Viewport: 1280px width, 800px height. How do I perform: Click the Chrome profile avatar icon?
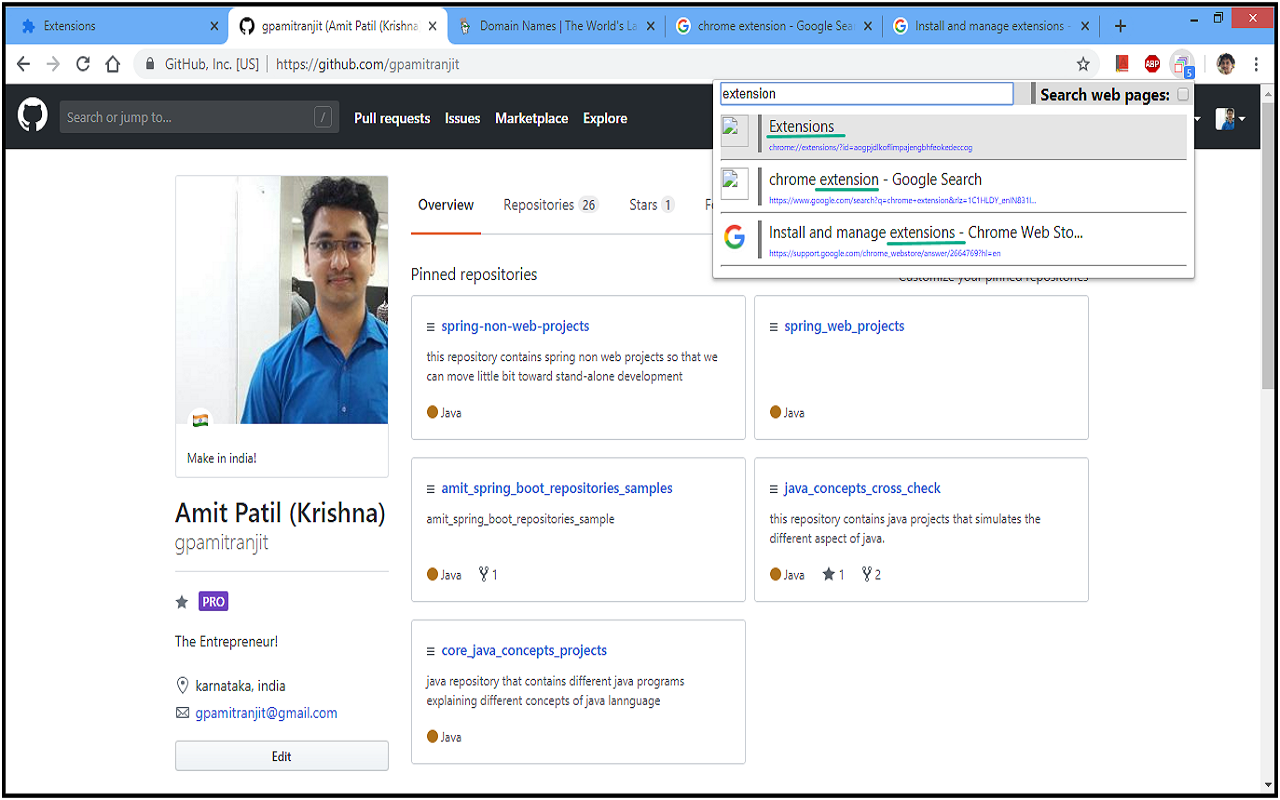coord(1226,63)
